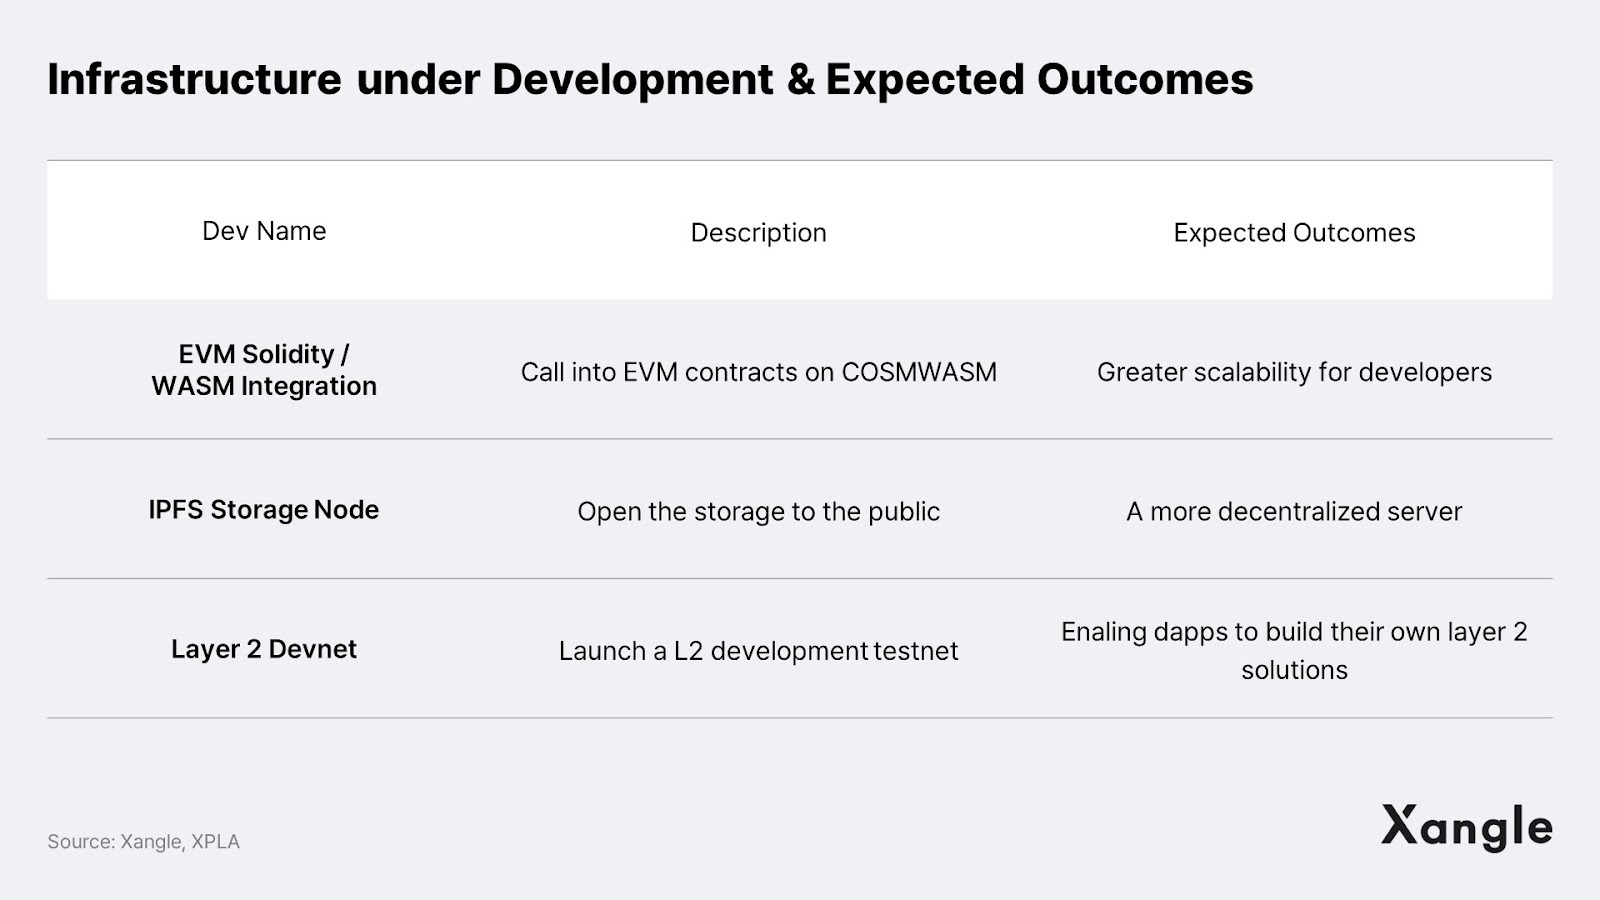This screenshot has height=900, width=1600.
Task: Click the Source: Xangle, XPLA caption
Action: coord(143,842)
